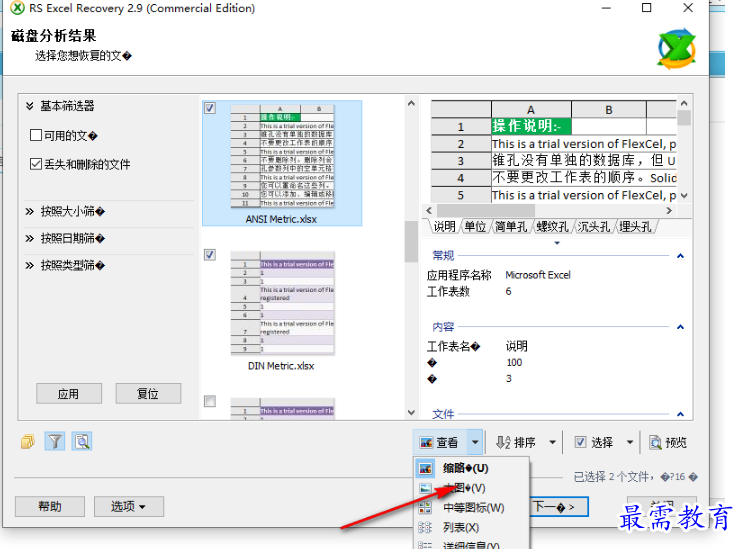The height and width of the screenshot is (549, 741).
Task: Select the DIN Metric.xlsx thumbnail
Action: [282, 303]
